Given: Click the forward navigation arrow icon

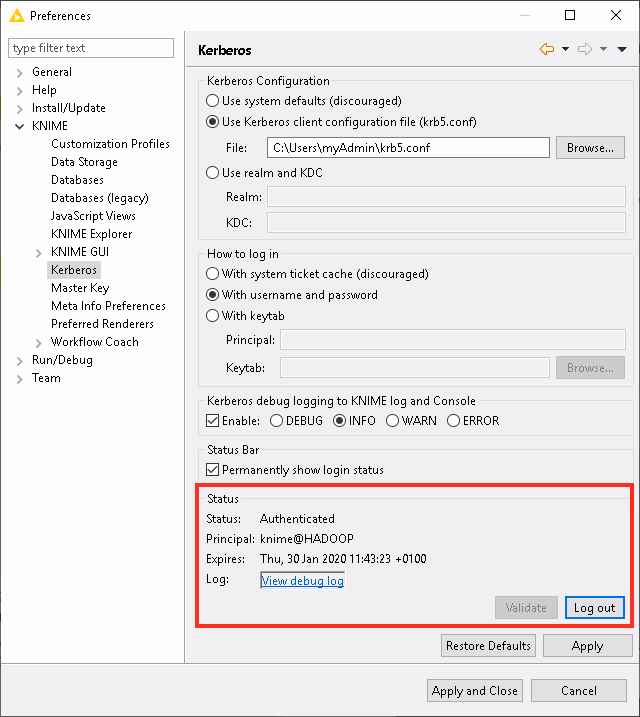Looking at the screenshot, I should [x=585, y=49].
